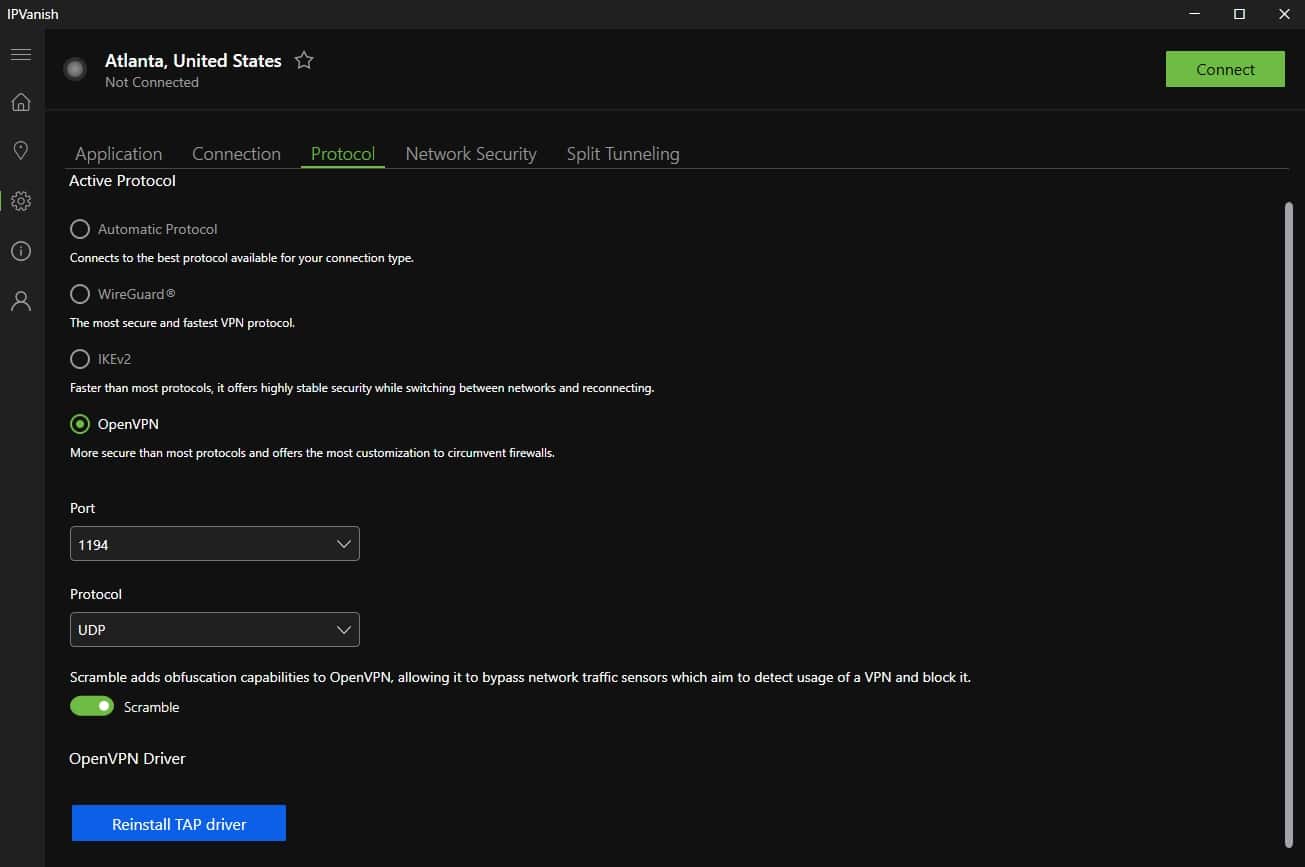Click the vertical scrollbar of settings

point(1287,525)
